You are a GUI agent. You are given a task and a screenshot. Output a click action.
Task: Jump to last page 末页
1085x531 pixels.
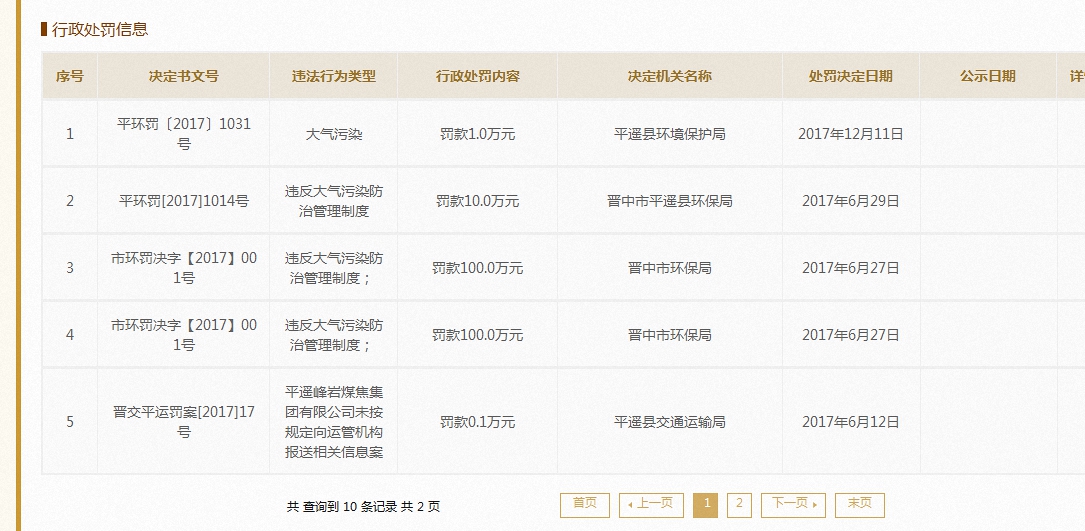point(859,505)
